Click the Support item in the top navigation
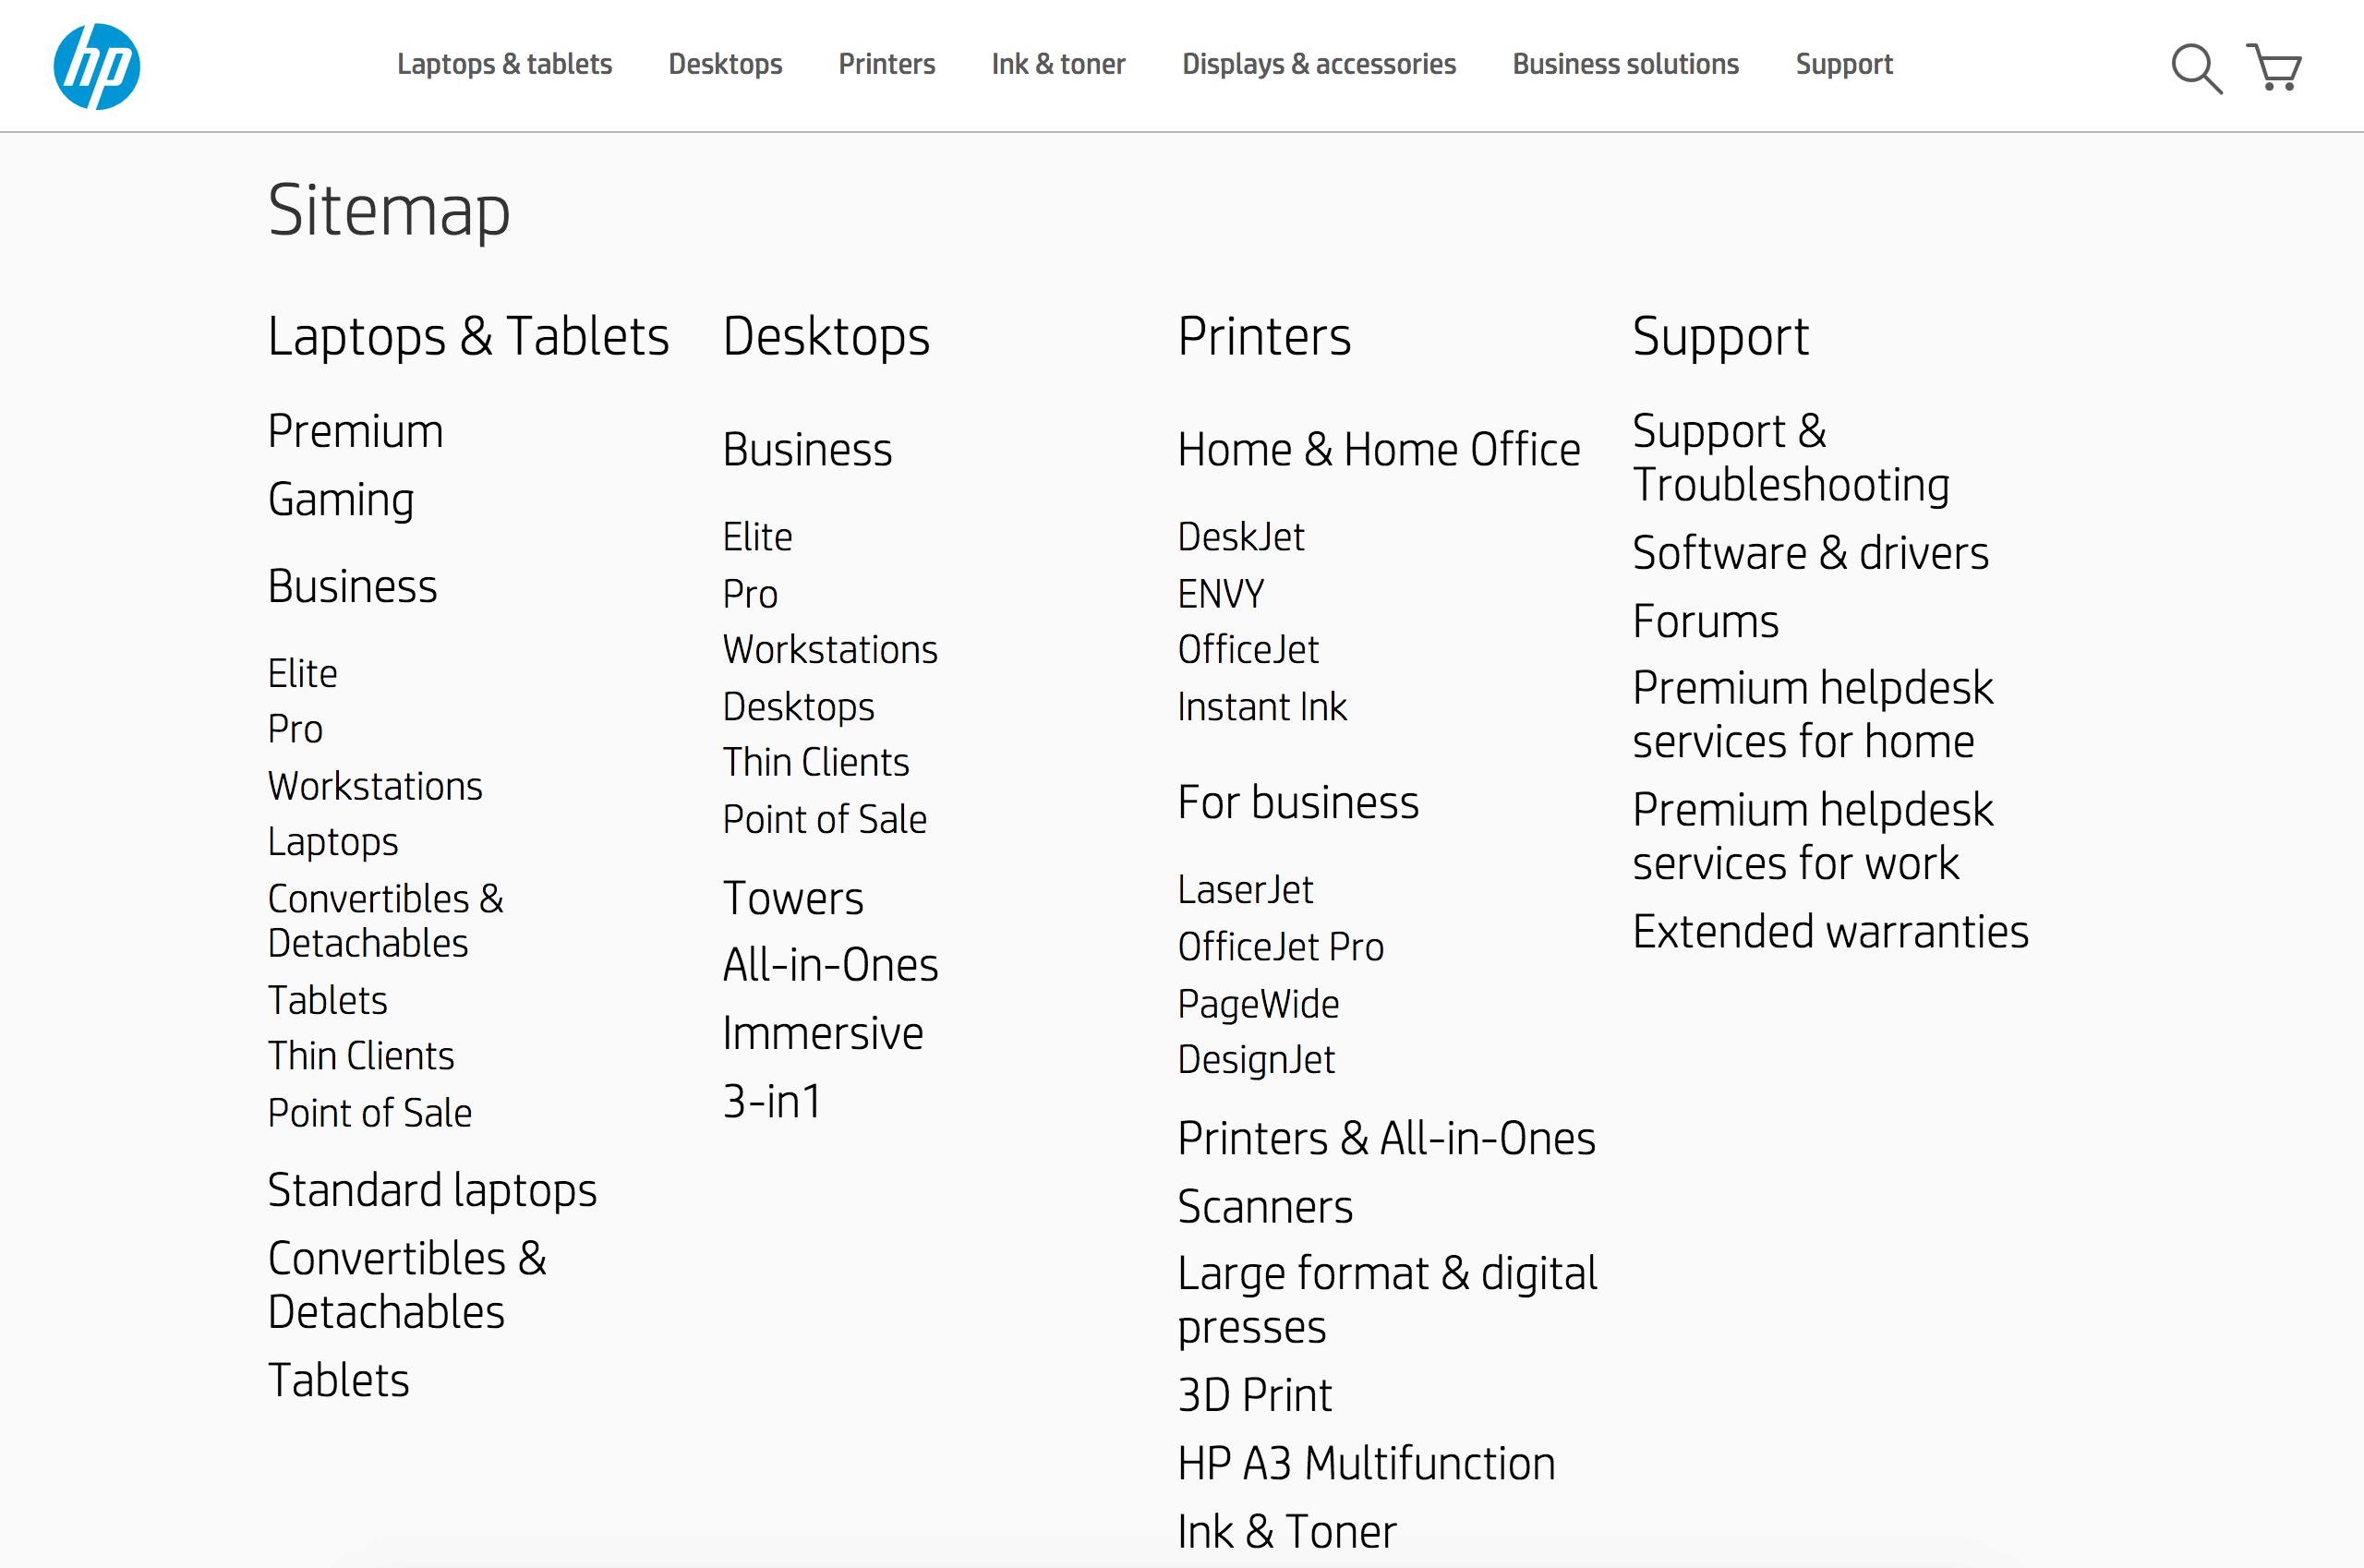Screen dimensions: 2364x1568 pos(1843,64)
